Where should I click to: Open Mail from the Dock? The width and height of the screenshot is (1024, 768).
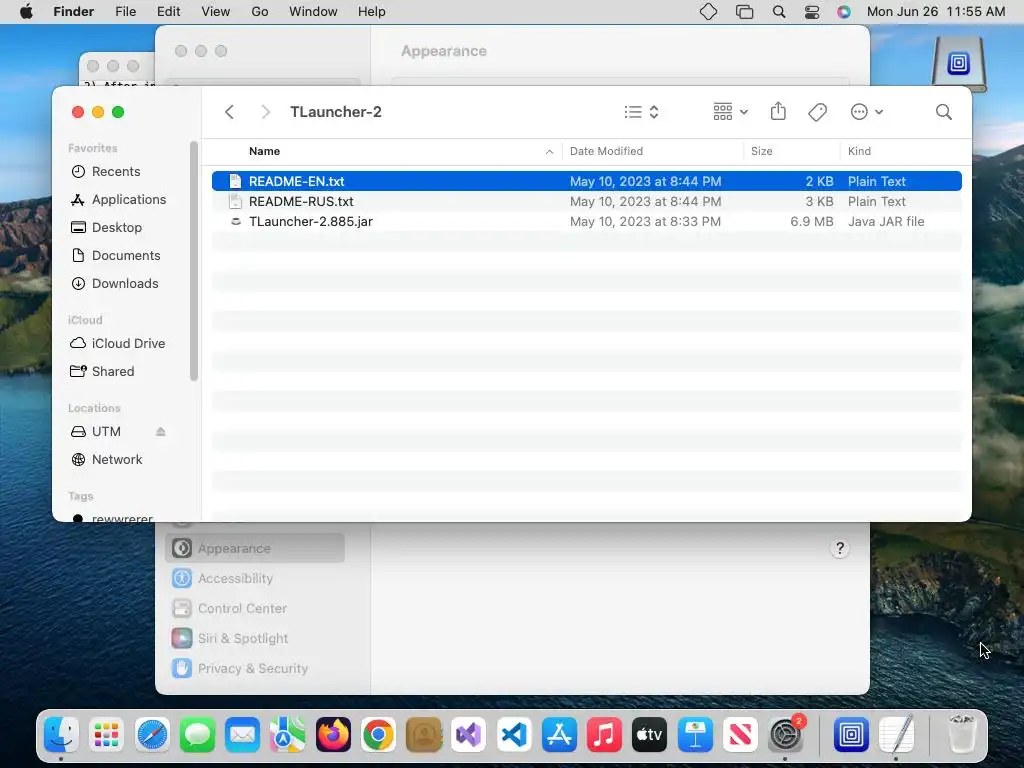(242, 734)
